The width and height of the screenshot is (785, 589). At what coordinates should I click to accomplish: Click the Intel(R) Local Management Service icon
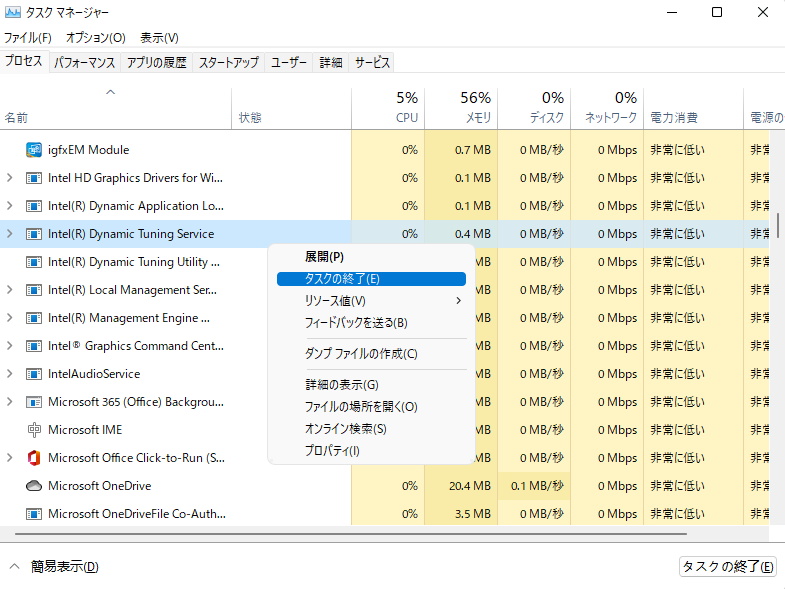(34, 290)
